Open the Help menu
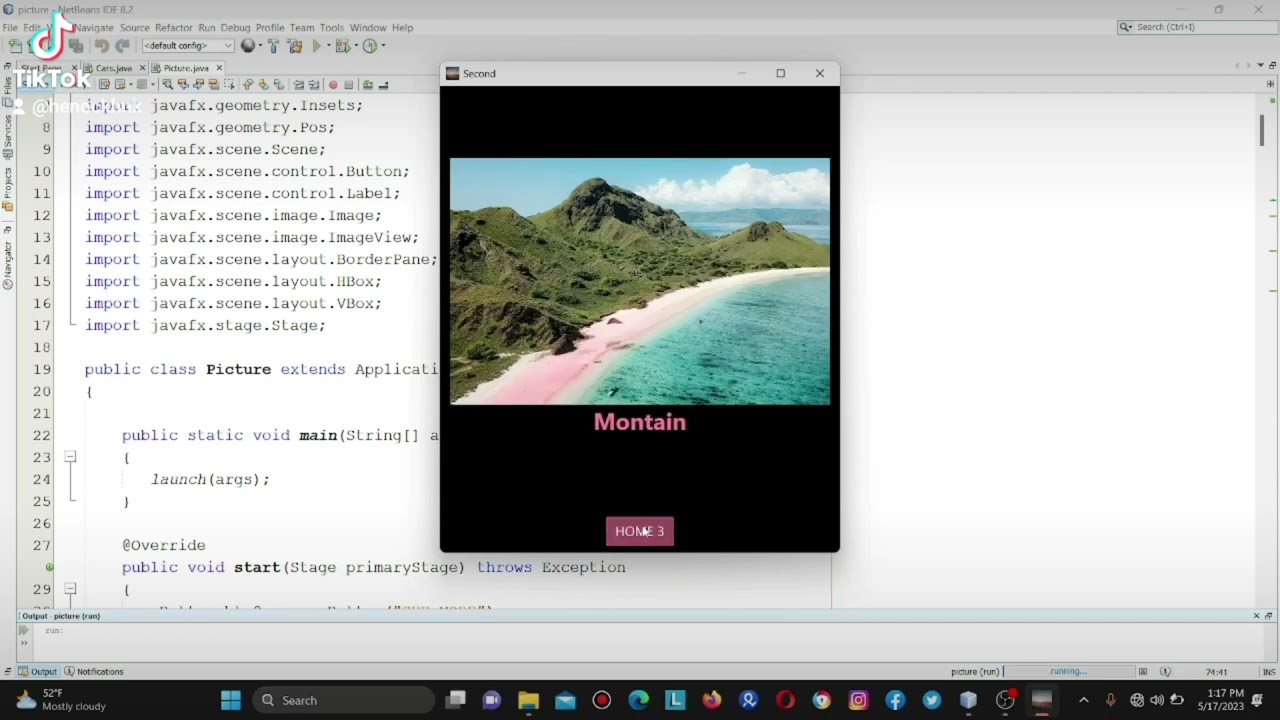Image resolution: width=1280 pixels, height=720 pixels. point(403,28)
